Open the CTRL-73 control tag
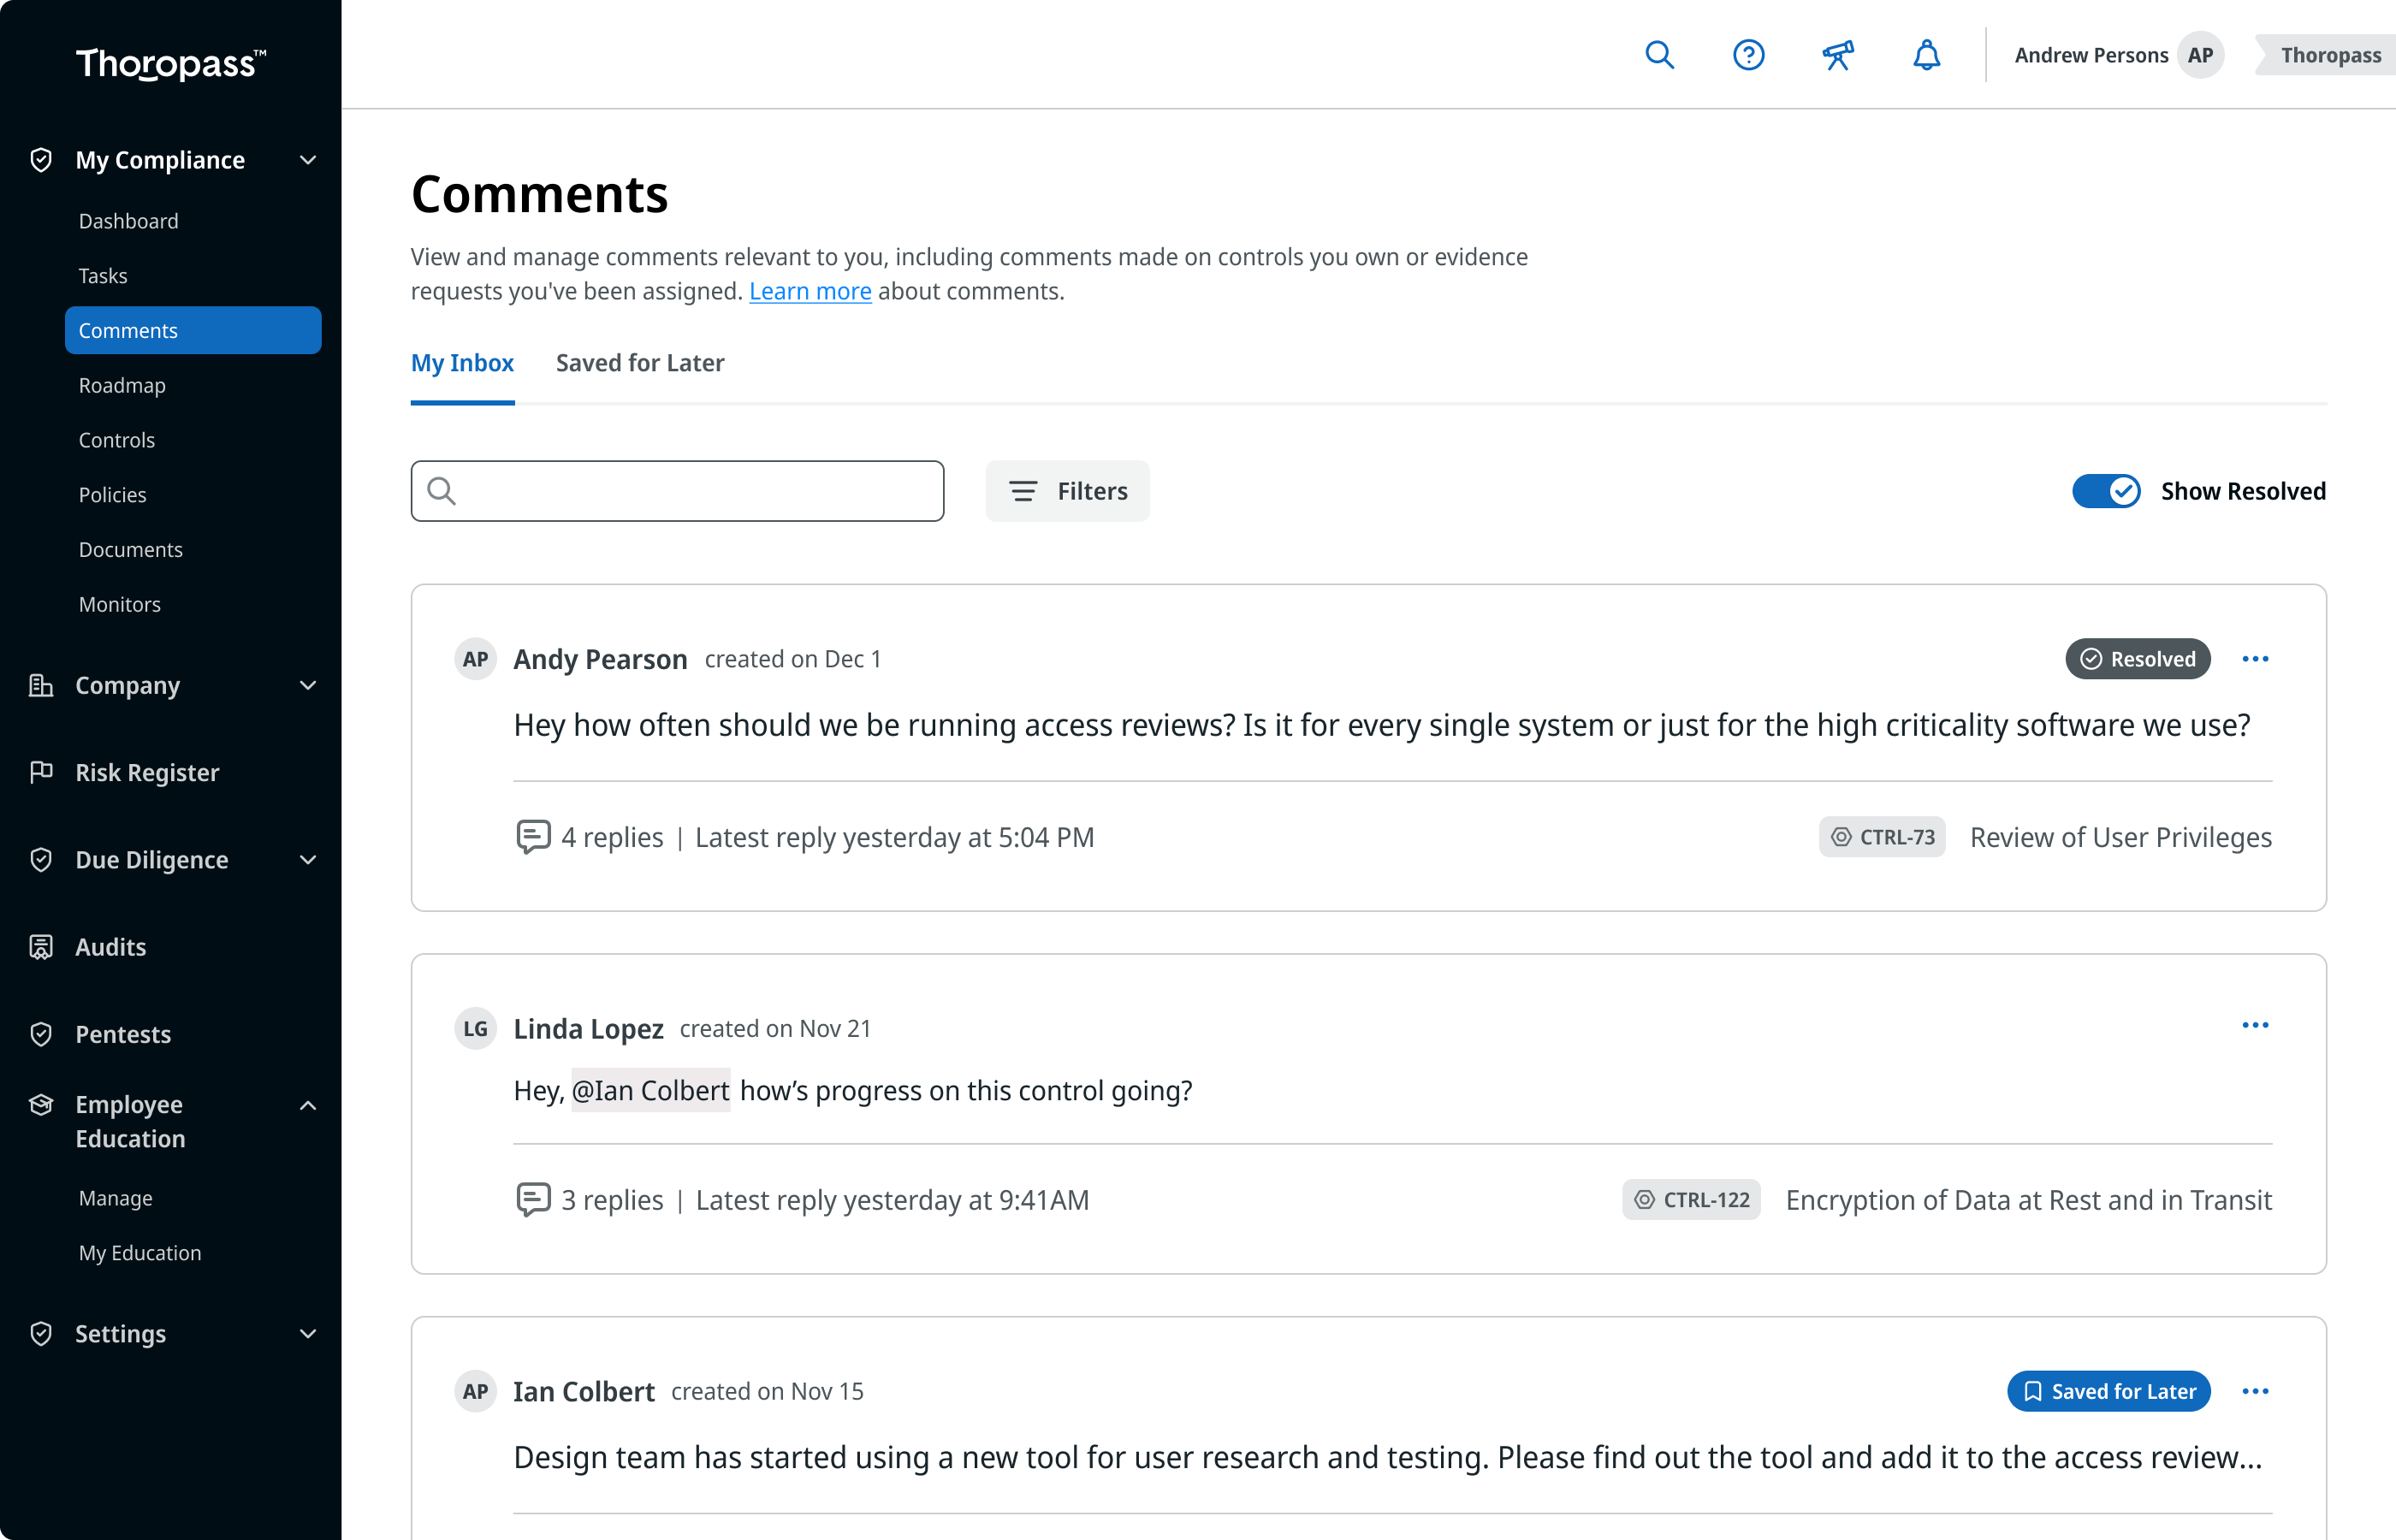This screenshot has height=1540, width=2396. coord(1882,837)
